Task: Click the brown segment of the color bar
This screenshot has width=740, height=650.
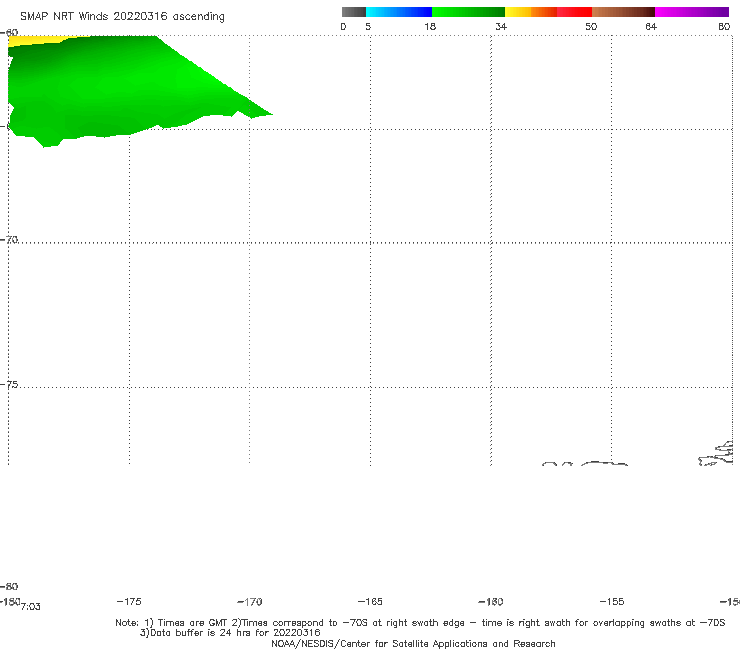Action: (623, 12)
